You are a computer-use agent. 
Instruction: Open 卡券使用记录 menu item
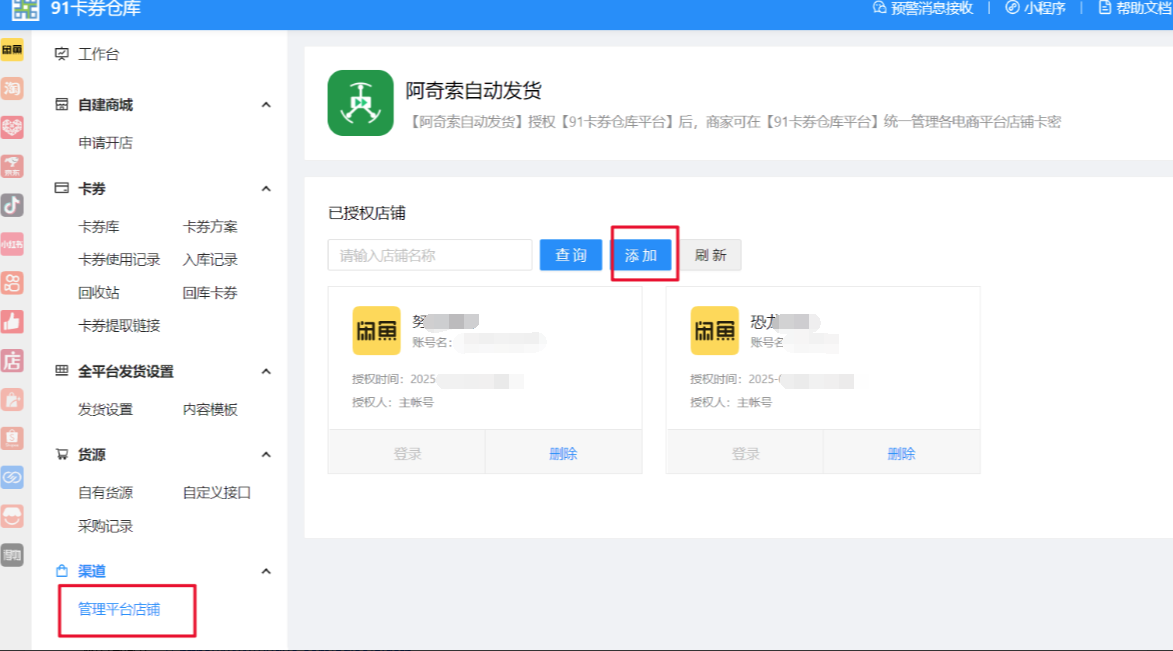[x=119, y=260]
